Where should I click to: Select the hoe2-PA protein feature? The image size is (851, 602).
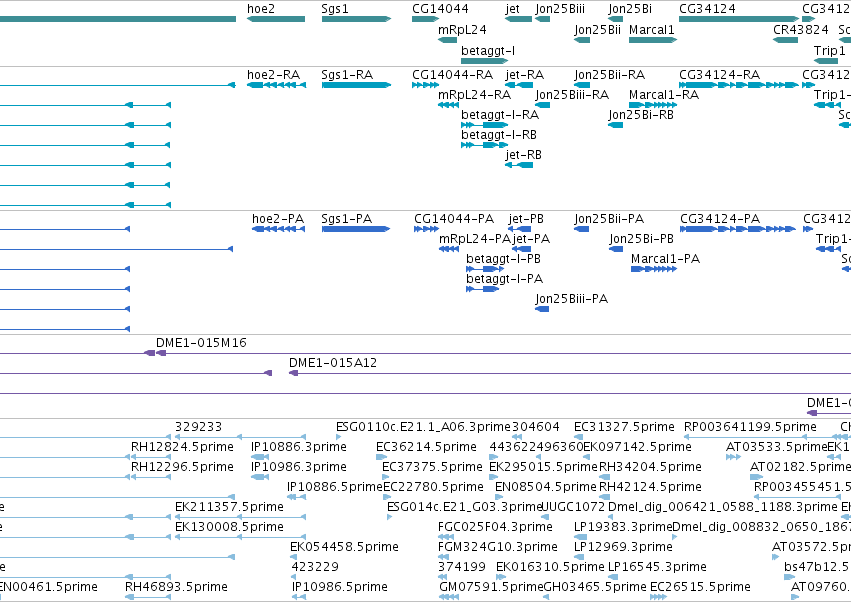[x=278, y=229]
